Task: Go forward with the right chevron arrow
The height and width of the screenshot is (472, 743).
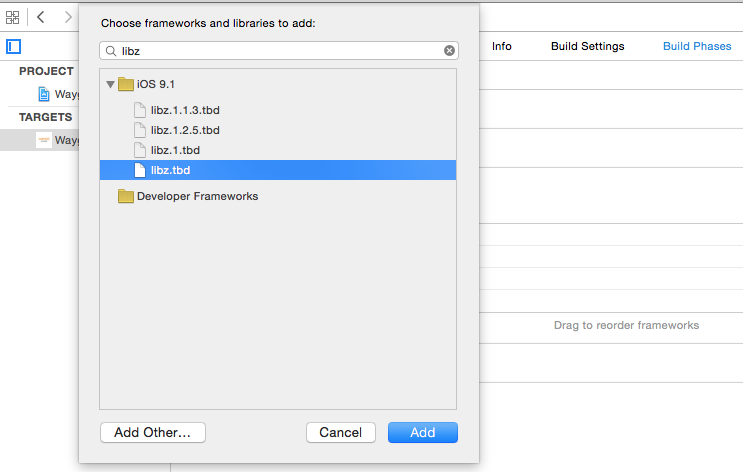Action: click(68, 18)
